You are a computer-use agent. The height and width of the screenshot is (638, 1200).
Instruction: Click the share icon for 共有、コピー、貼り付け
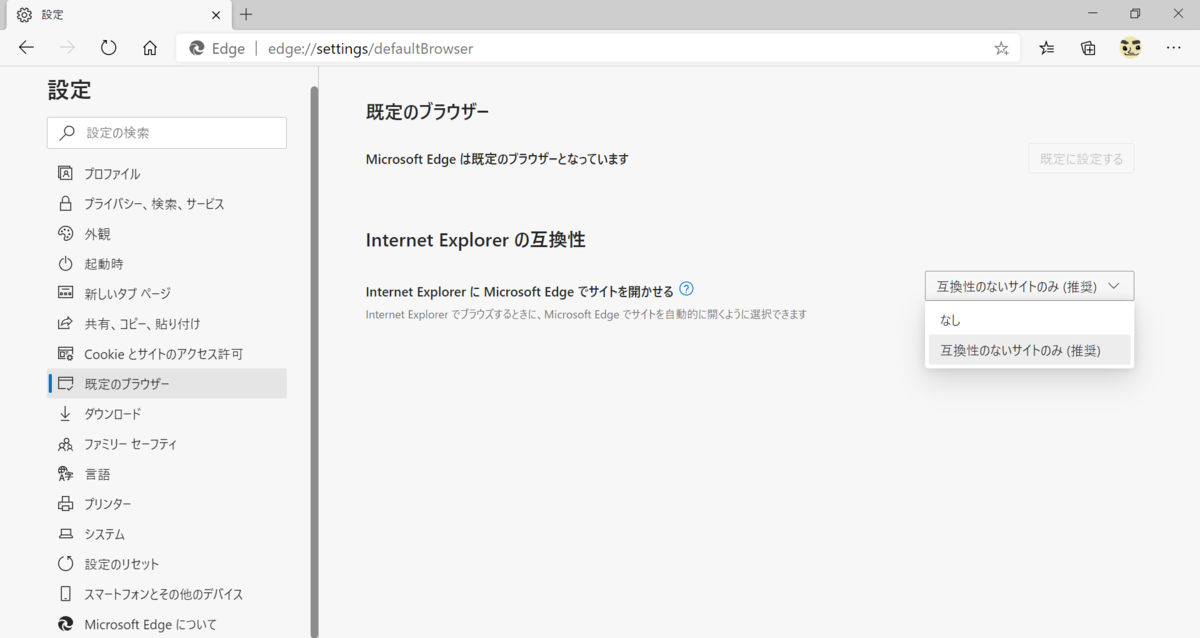[66, 323]
